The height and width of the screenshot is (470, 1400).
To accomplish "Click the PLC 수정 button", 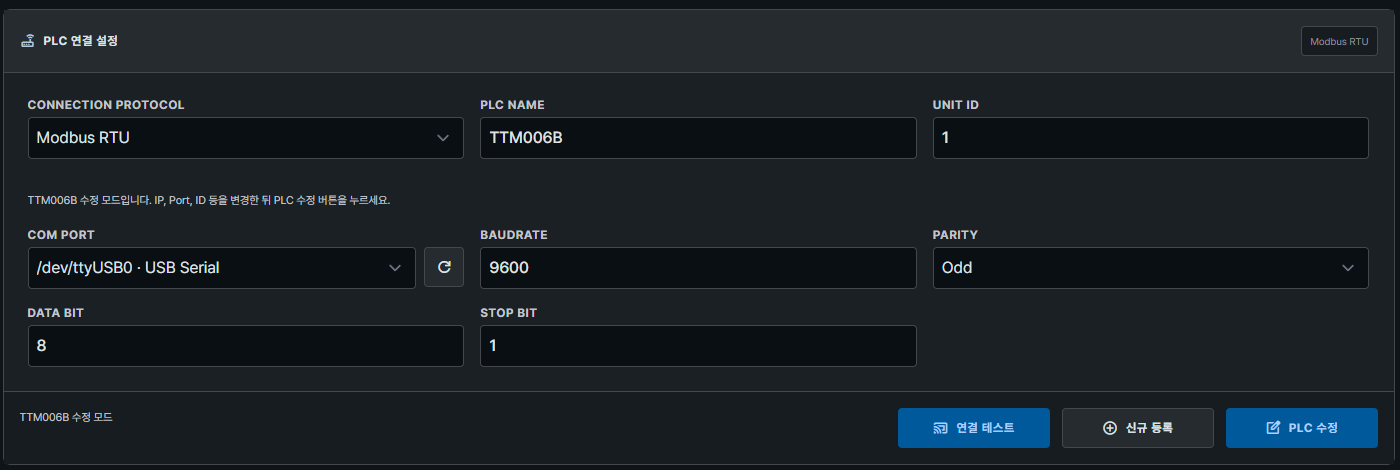I will pos(1302,428).
